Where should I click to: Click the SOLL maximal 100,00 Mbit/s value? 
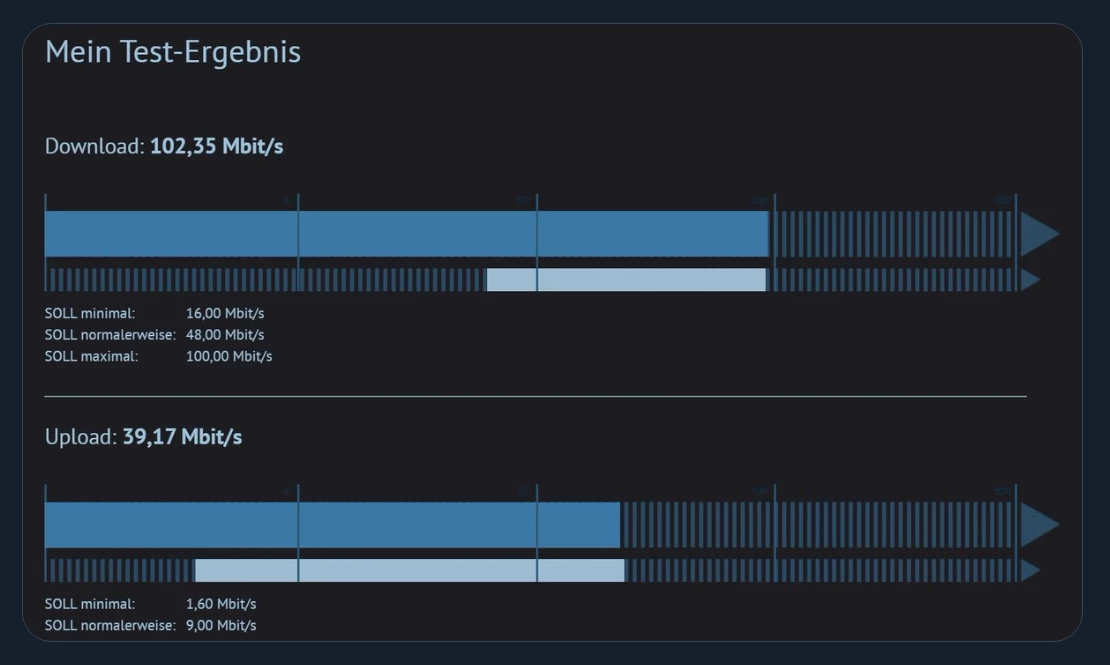229,356
